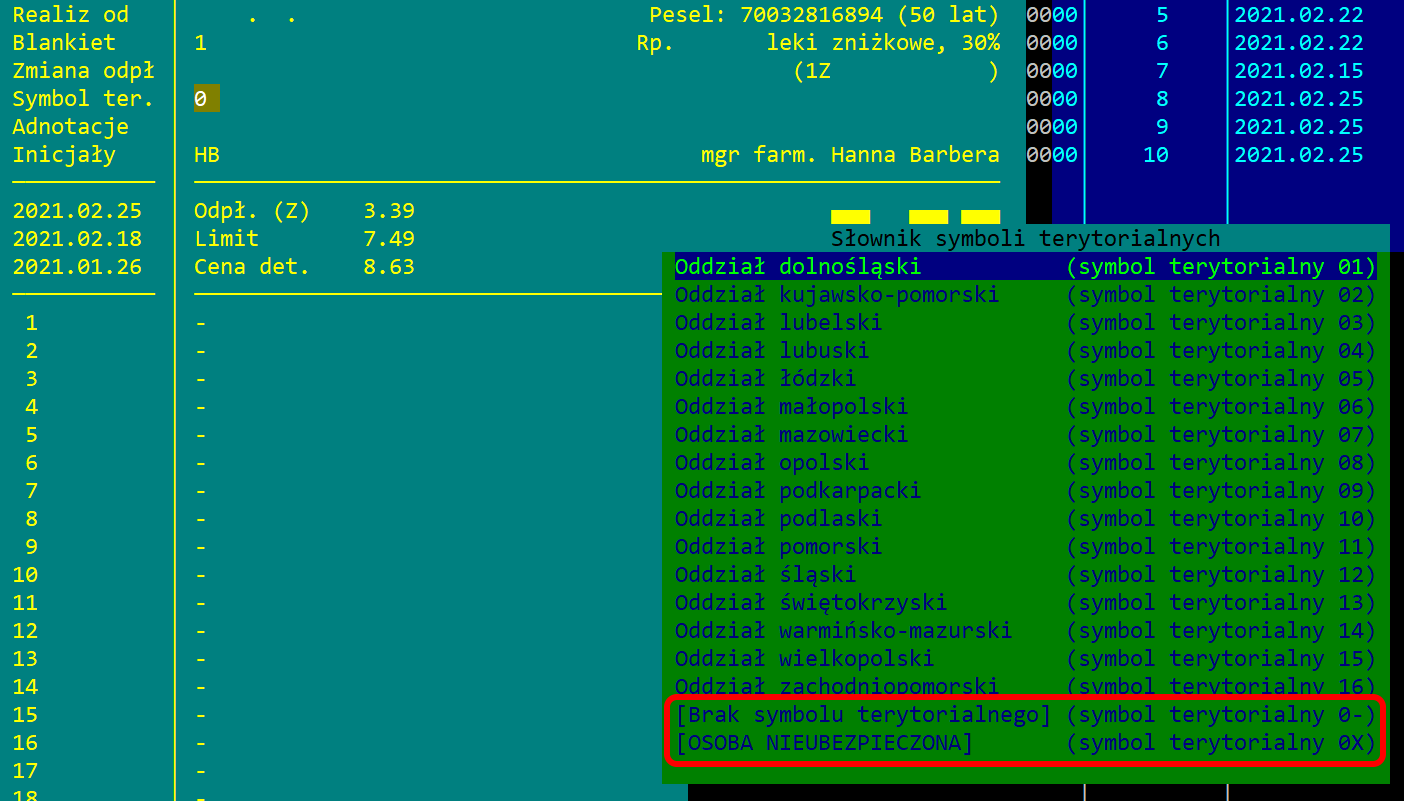Choose Oddział pomorski symbol 11
Screen dimensions: 1404x801
click(1025, 547)
